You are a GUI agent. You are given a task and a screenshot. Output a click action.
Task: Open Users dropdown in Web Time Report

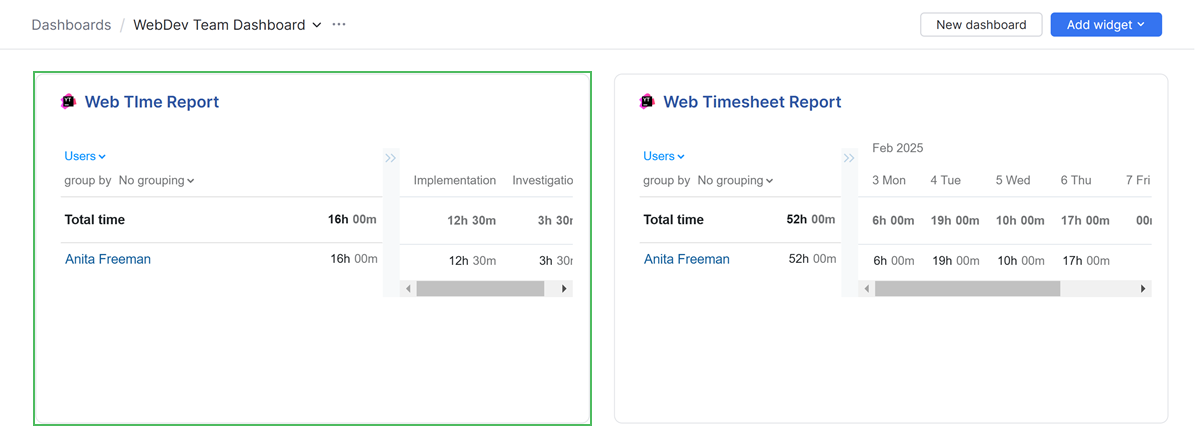click(x=85, y=156)
